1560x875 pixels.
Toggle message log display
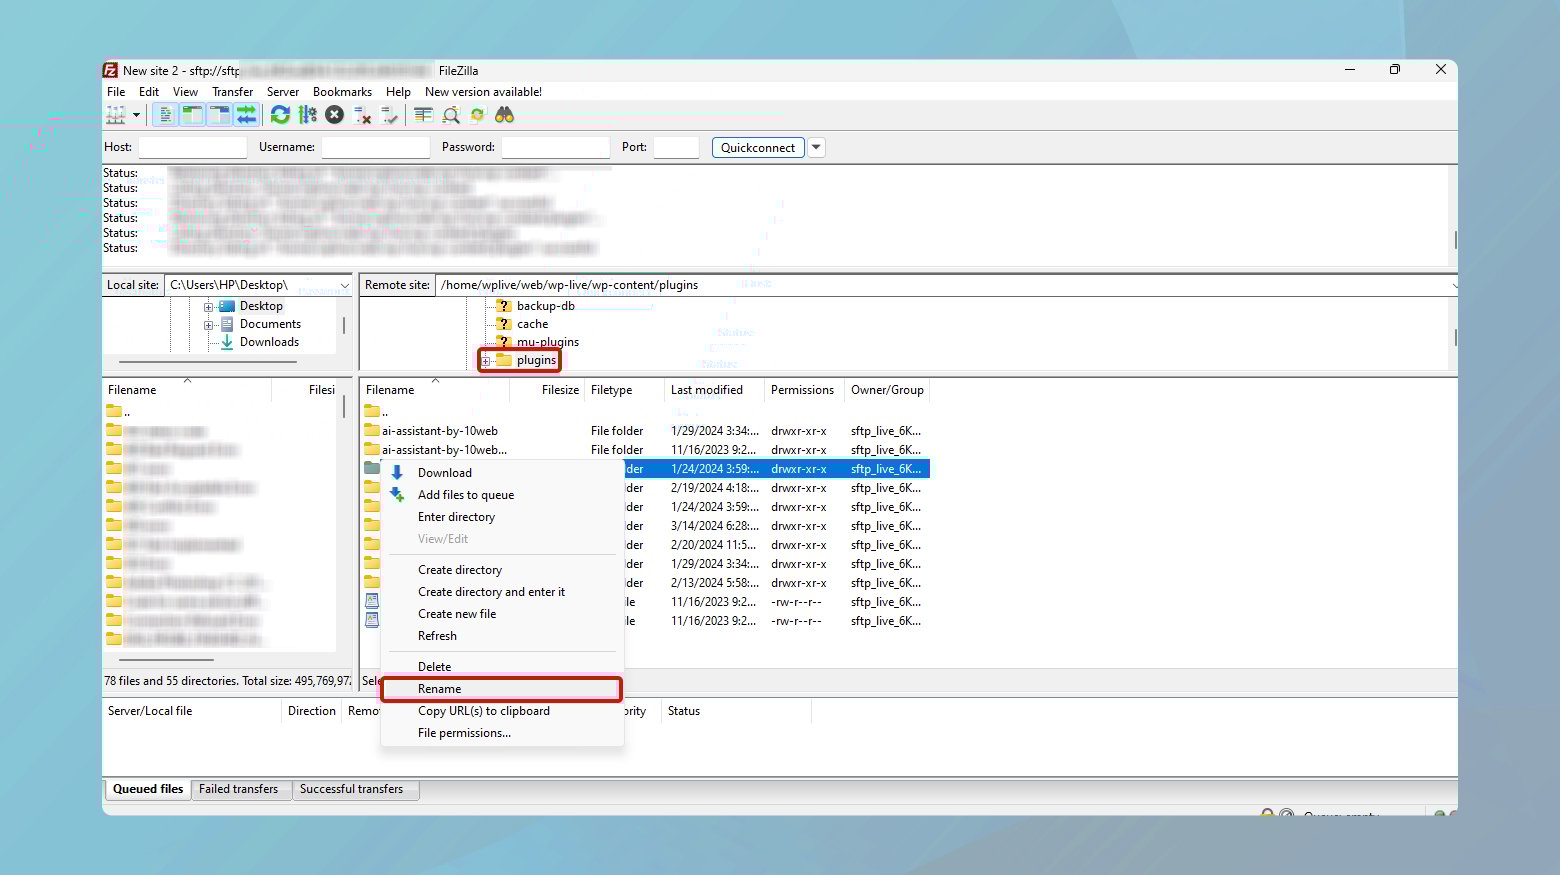pos(166,115)
